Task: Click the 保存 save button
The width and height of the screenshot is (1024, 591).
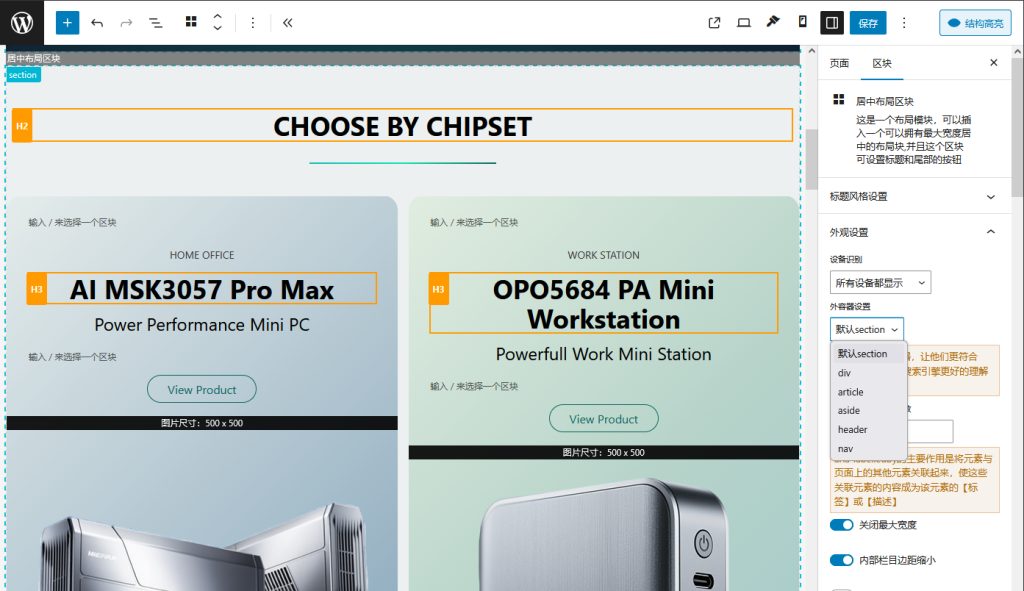Action: click(x=868, y=22)
